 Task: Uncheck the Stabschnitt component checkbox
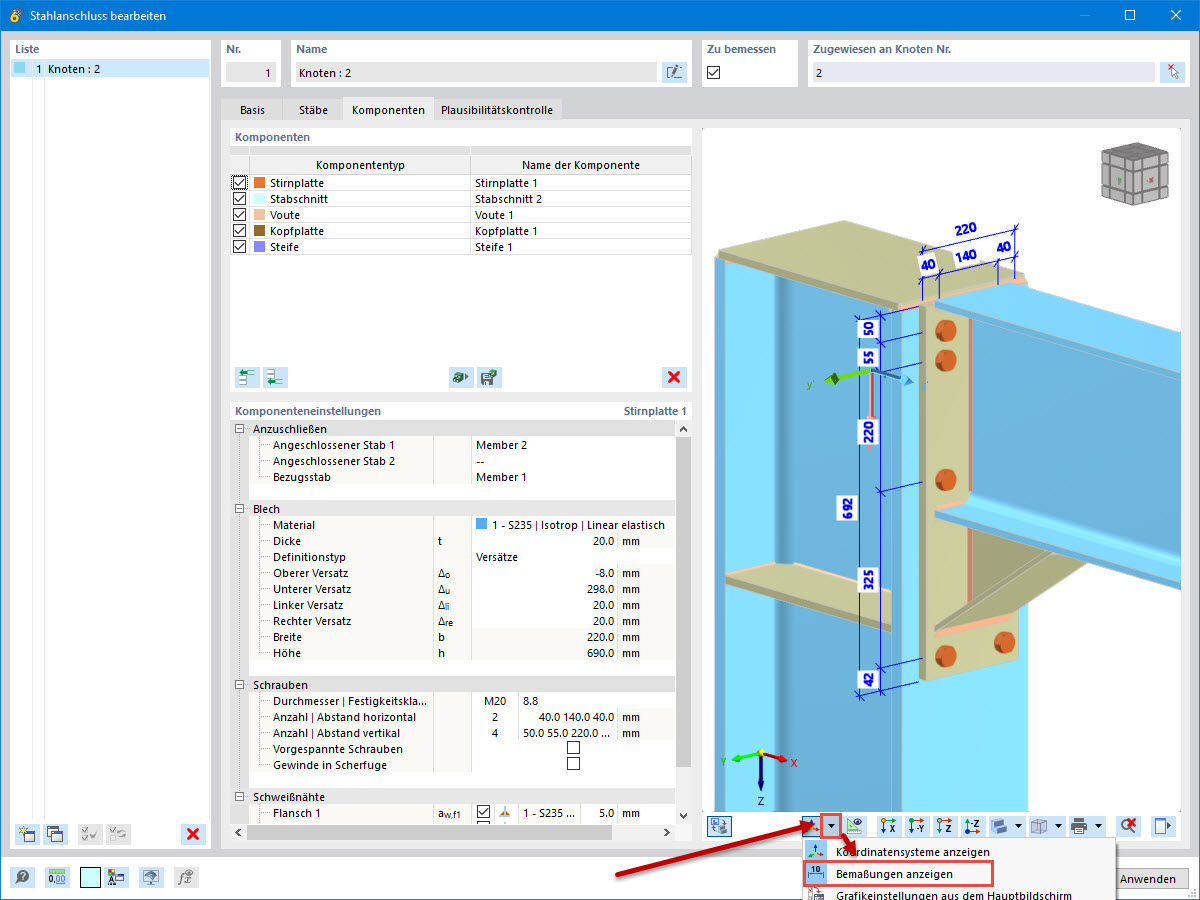239,199
